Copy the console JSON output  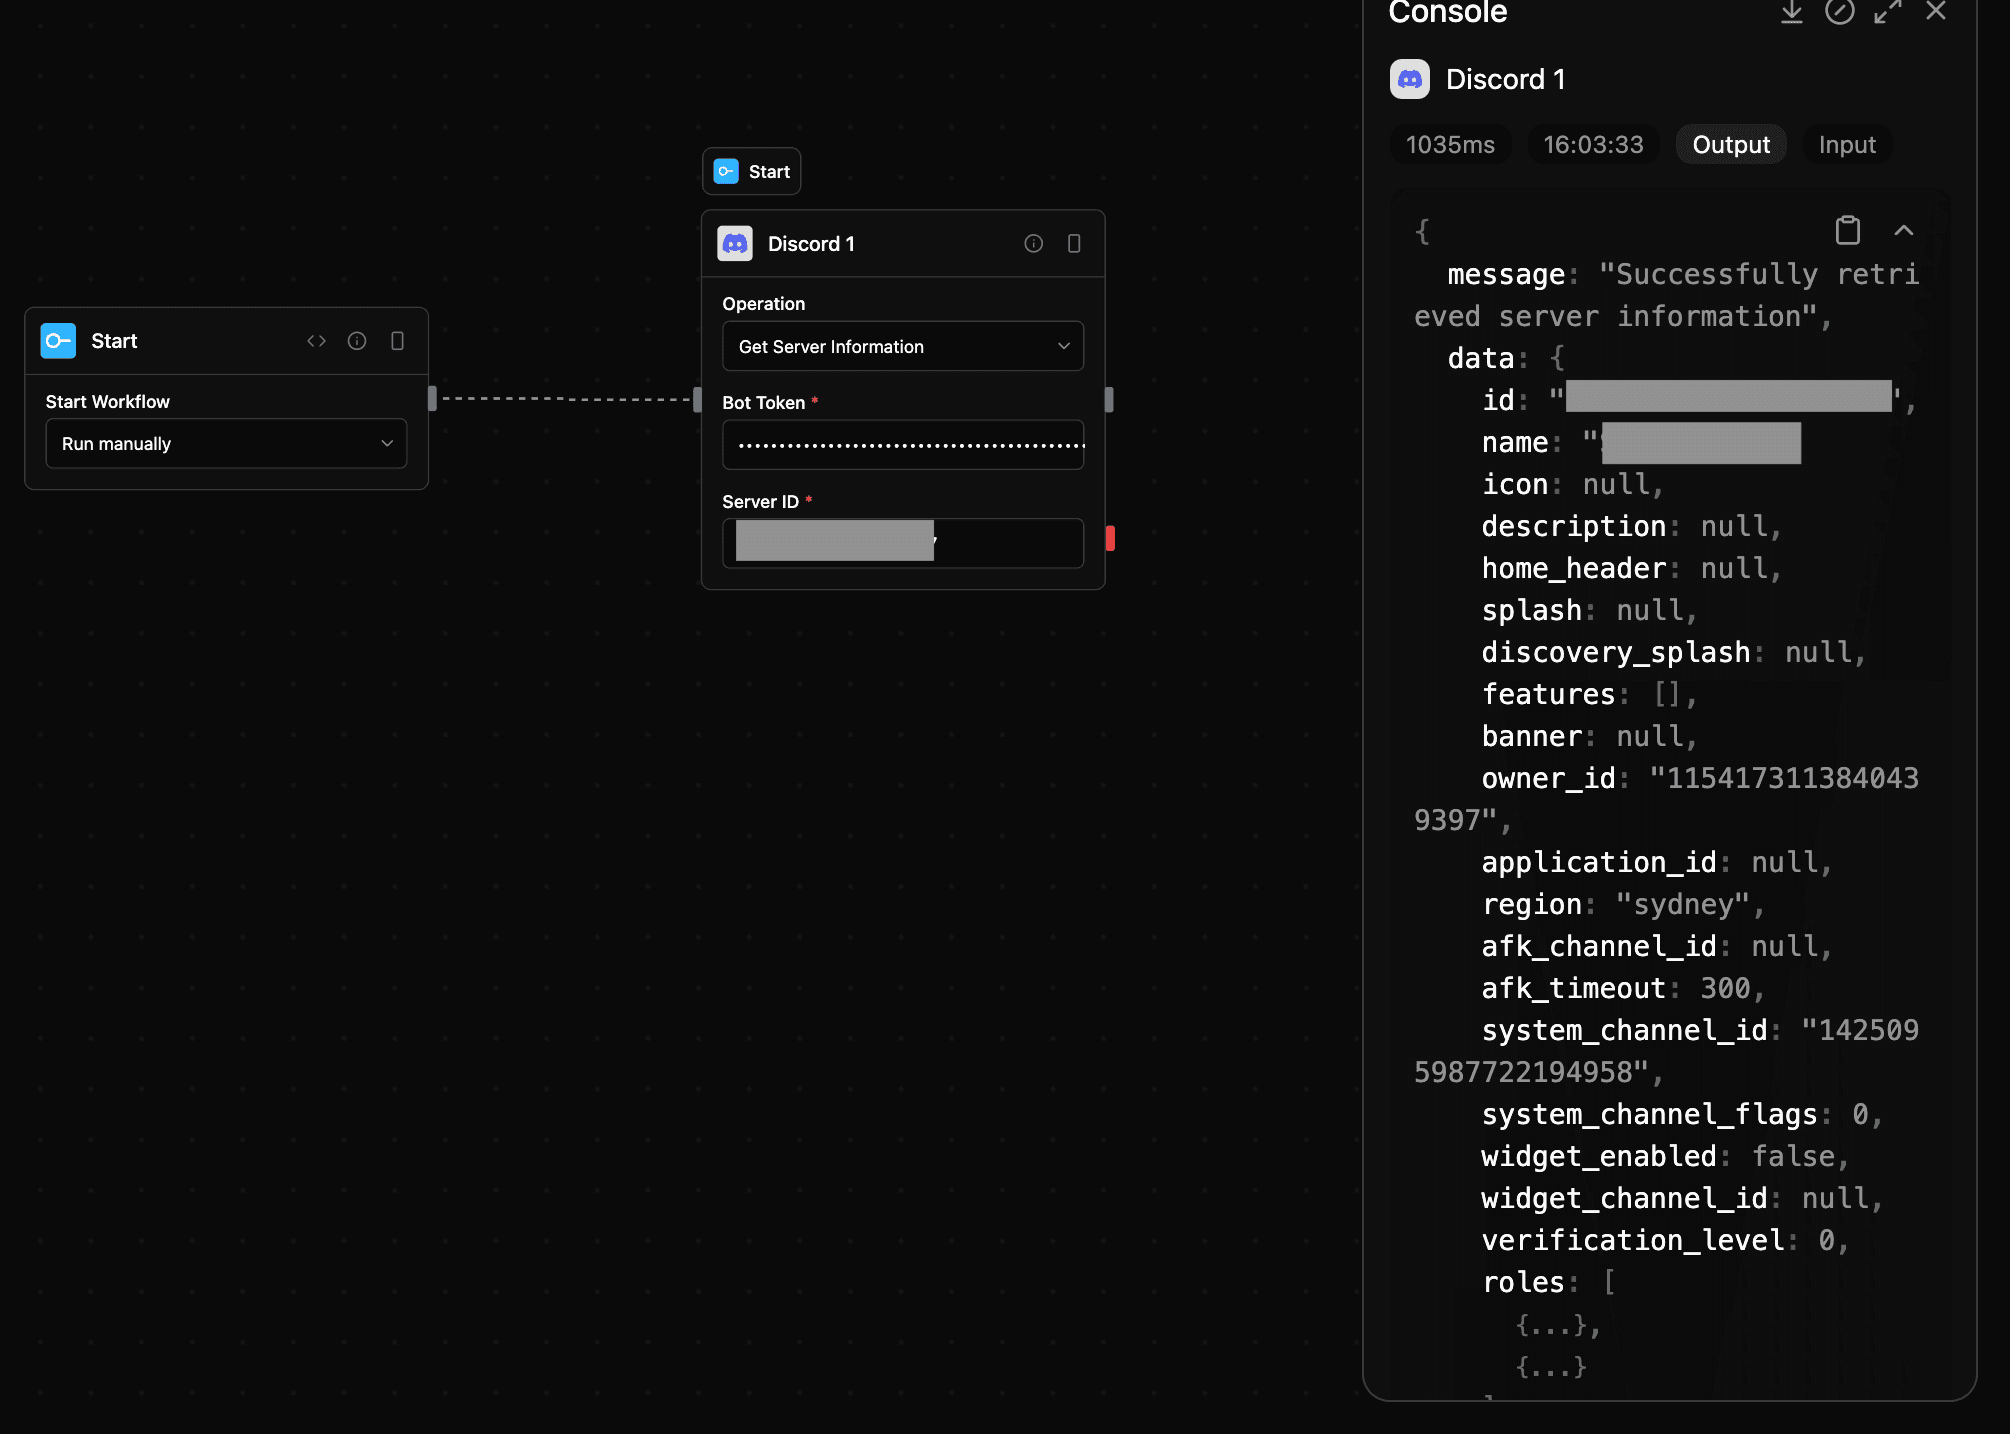tap(1847, 230)
